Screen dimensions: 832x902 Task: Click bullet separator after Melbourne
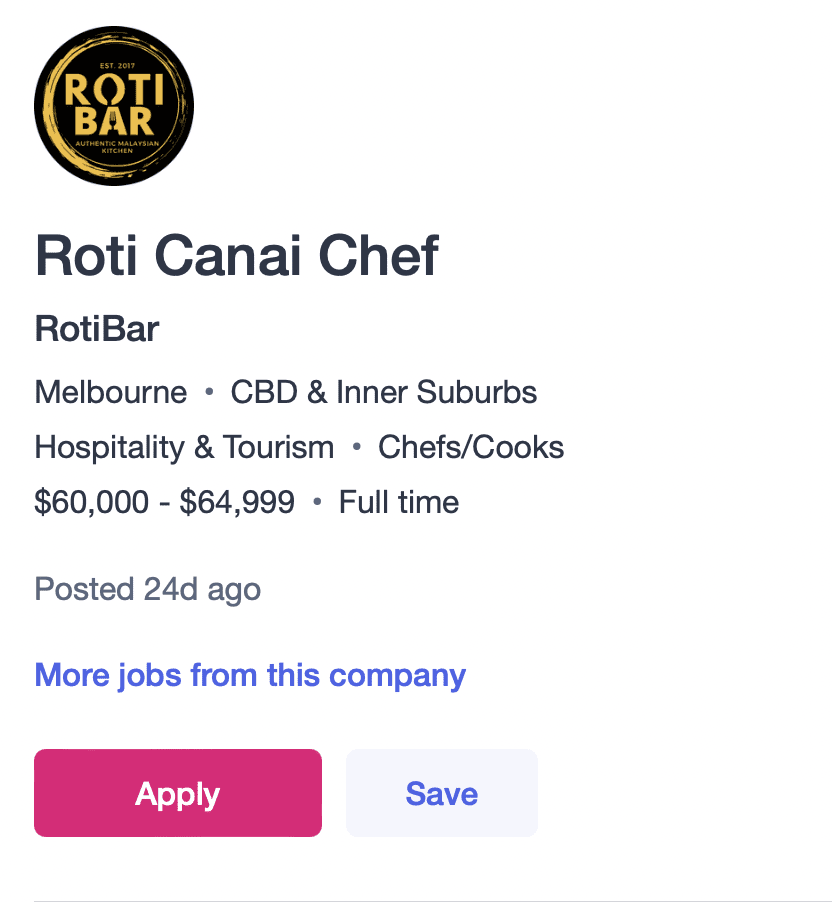[x=209, y=393]
